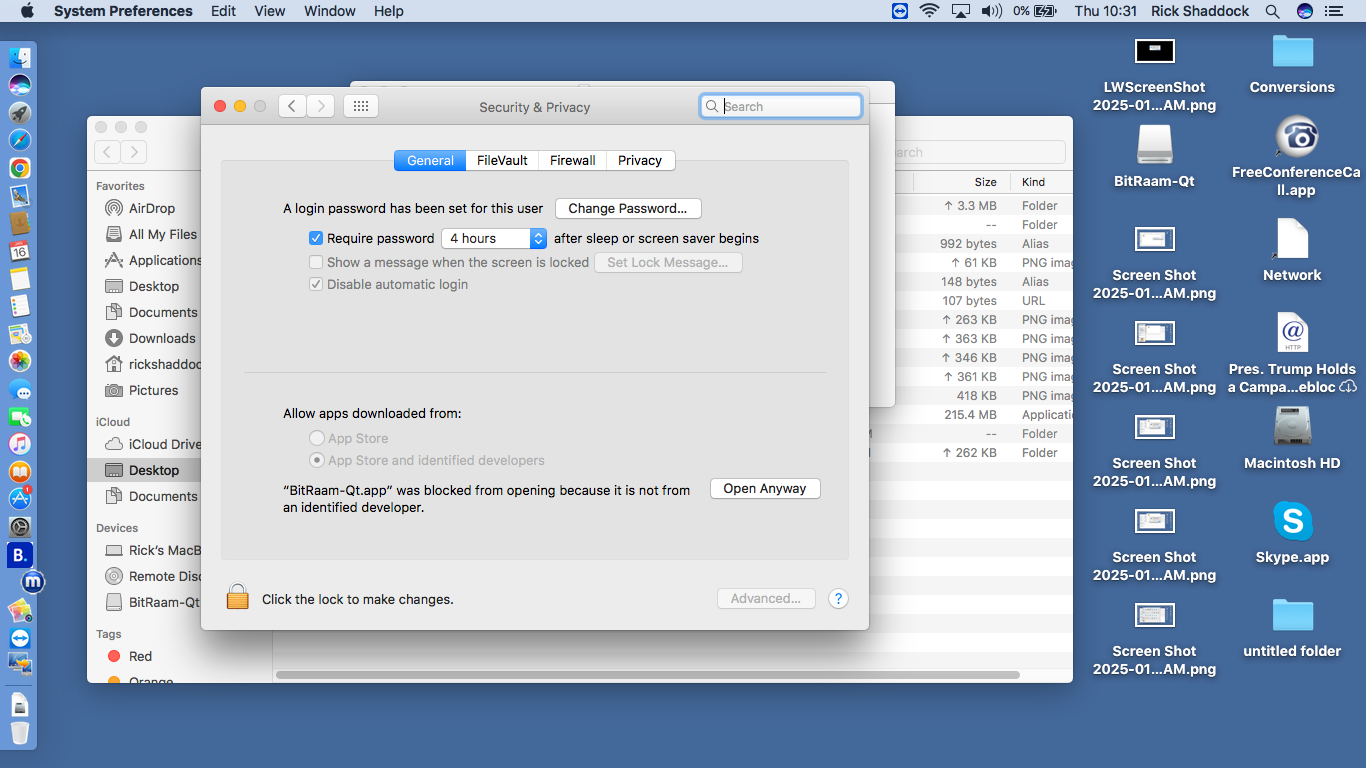Open the Calendar app in Dock
Image resolution: width=1366 pixels, height=768 pixels.
tap(20, 251)
